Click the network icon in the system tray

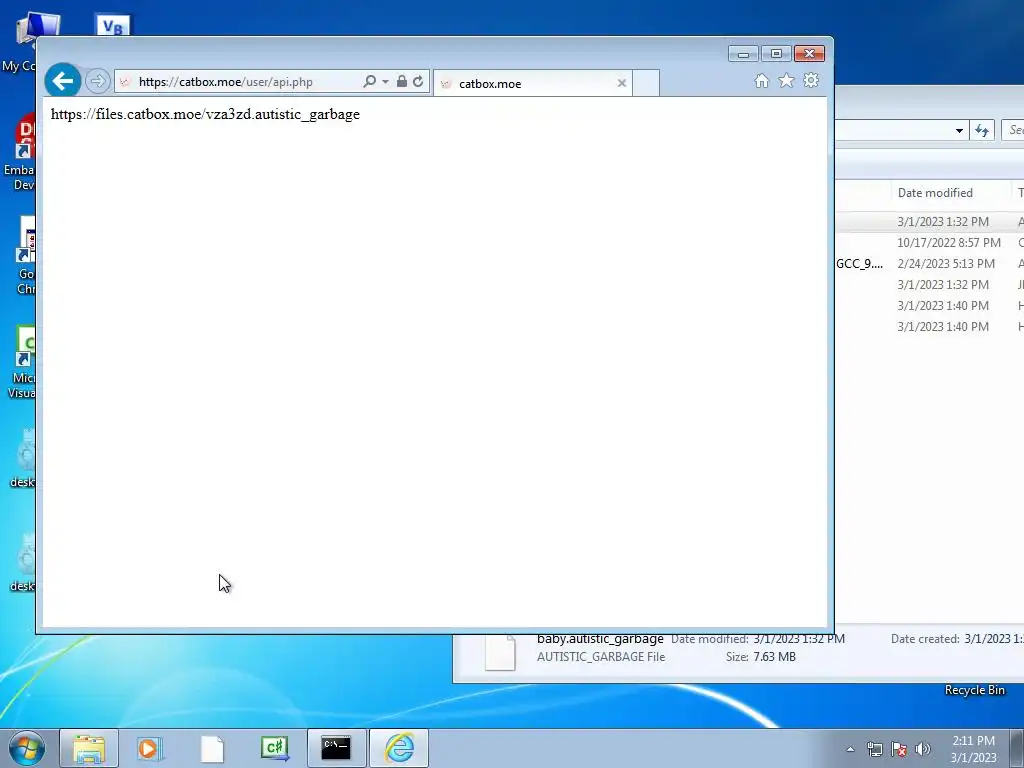click(874, 749)
